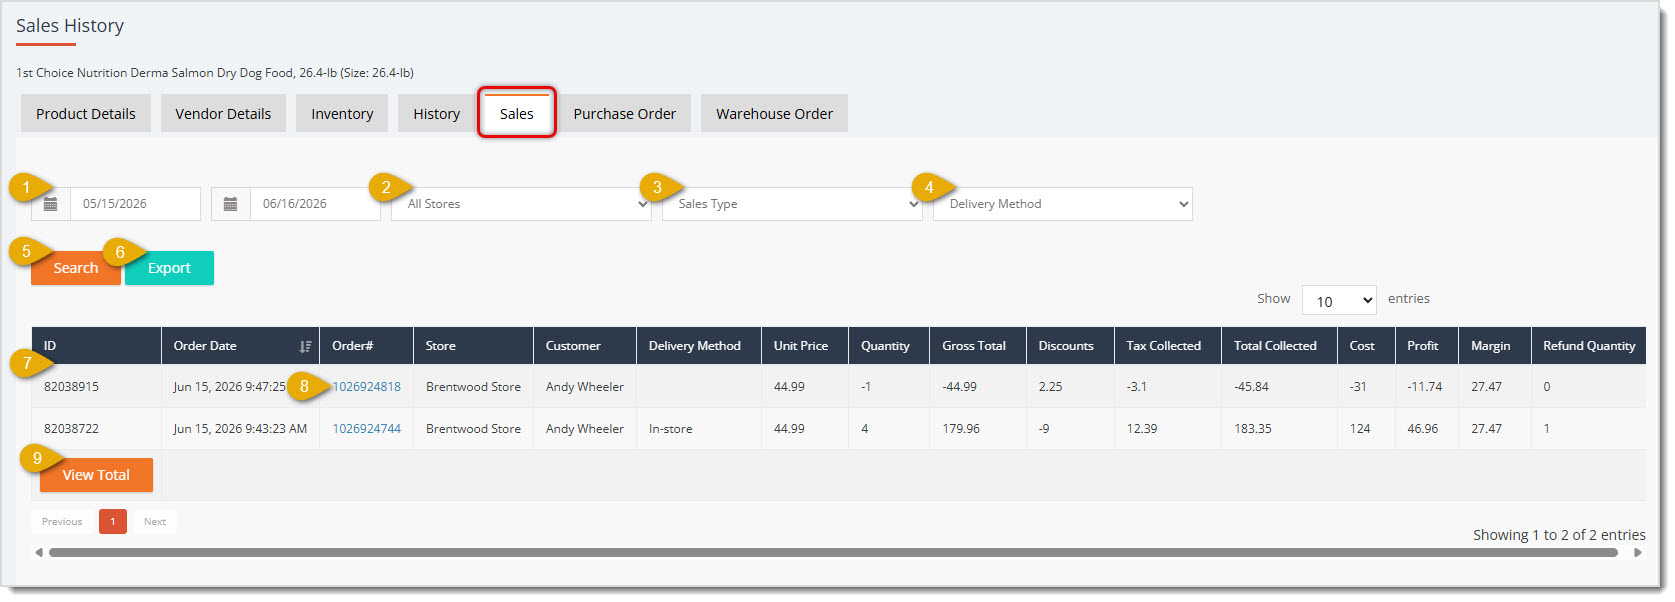Screen dimensions: 1675x602
Task: Click the orange Search button
Action: (76, 268)
